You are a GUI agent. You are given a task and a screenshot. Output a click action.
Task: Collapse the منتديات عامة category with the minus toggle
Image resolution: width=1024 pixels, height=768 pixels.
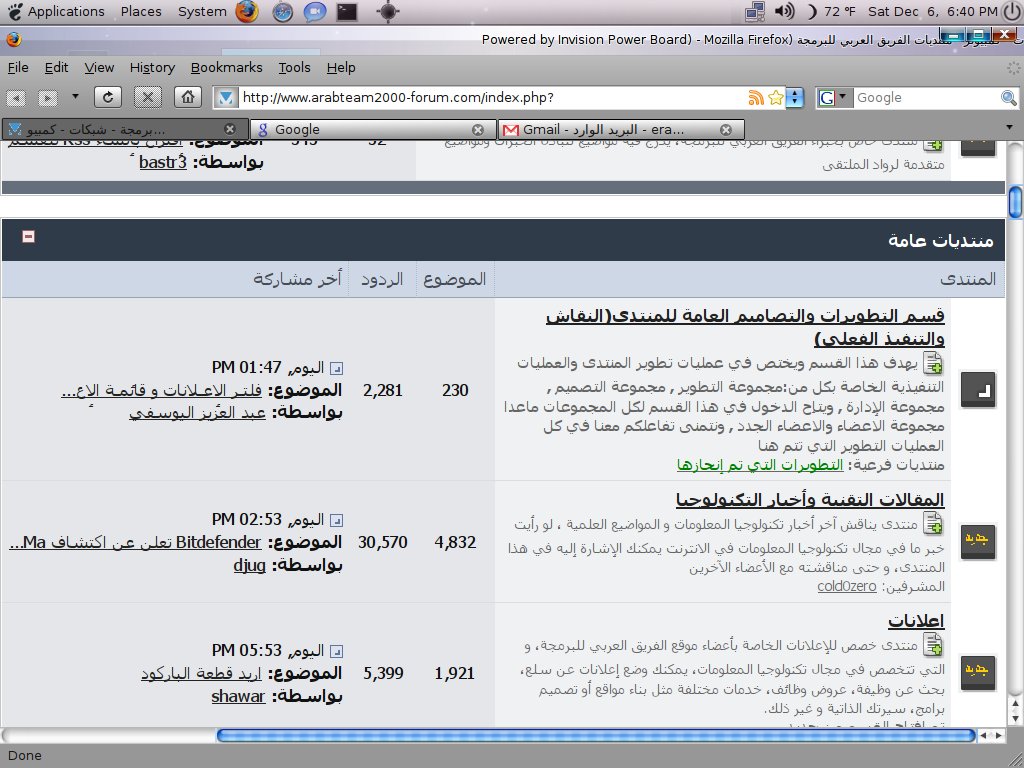pos(28,236)
